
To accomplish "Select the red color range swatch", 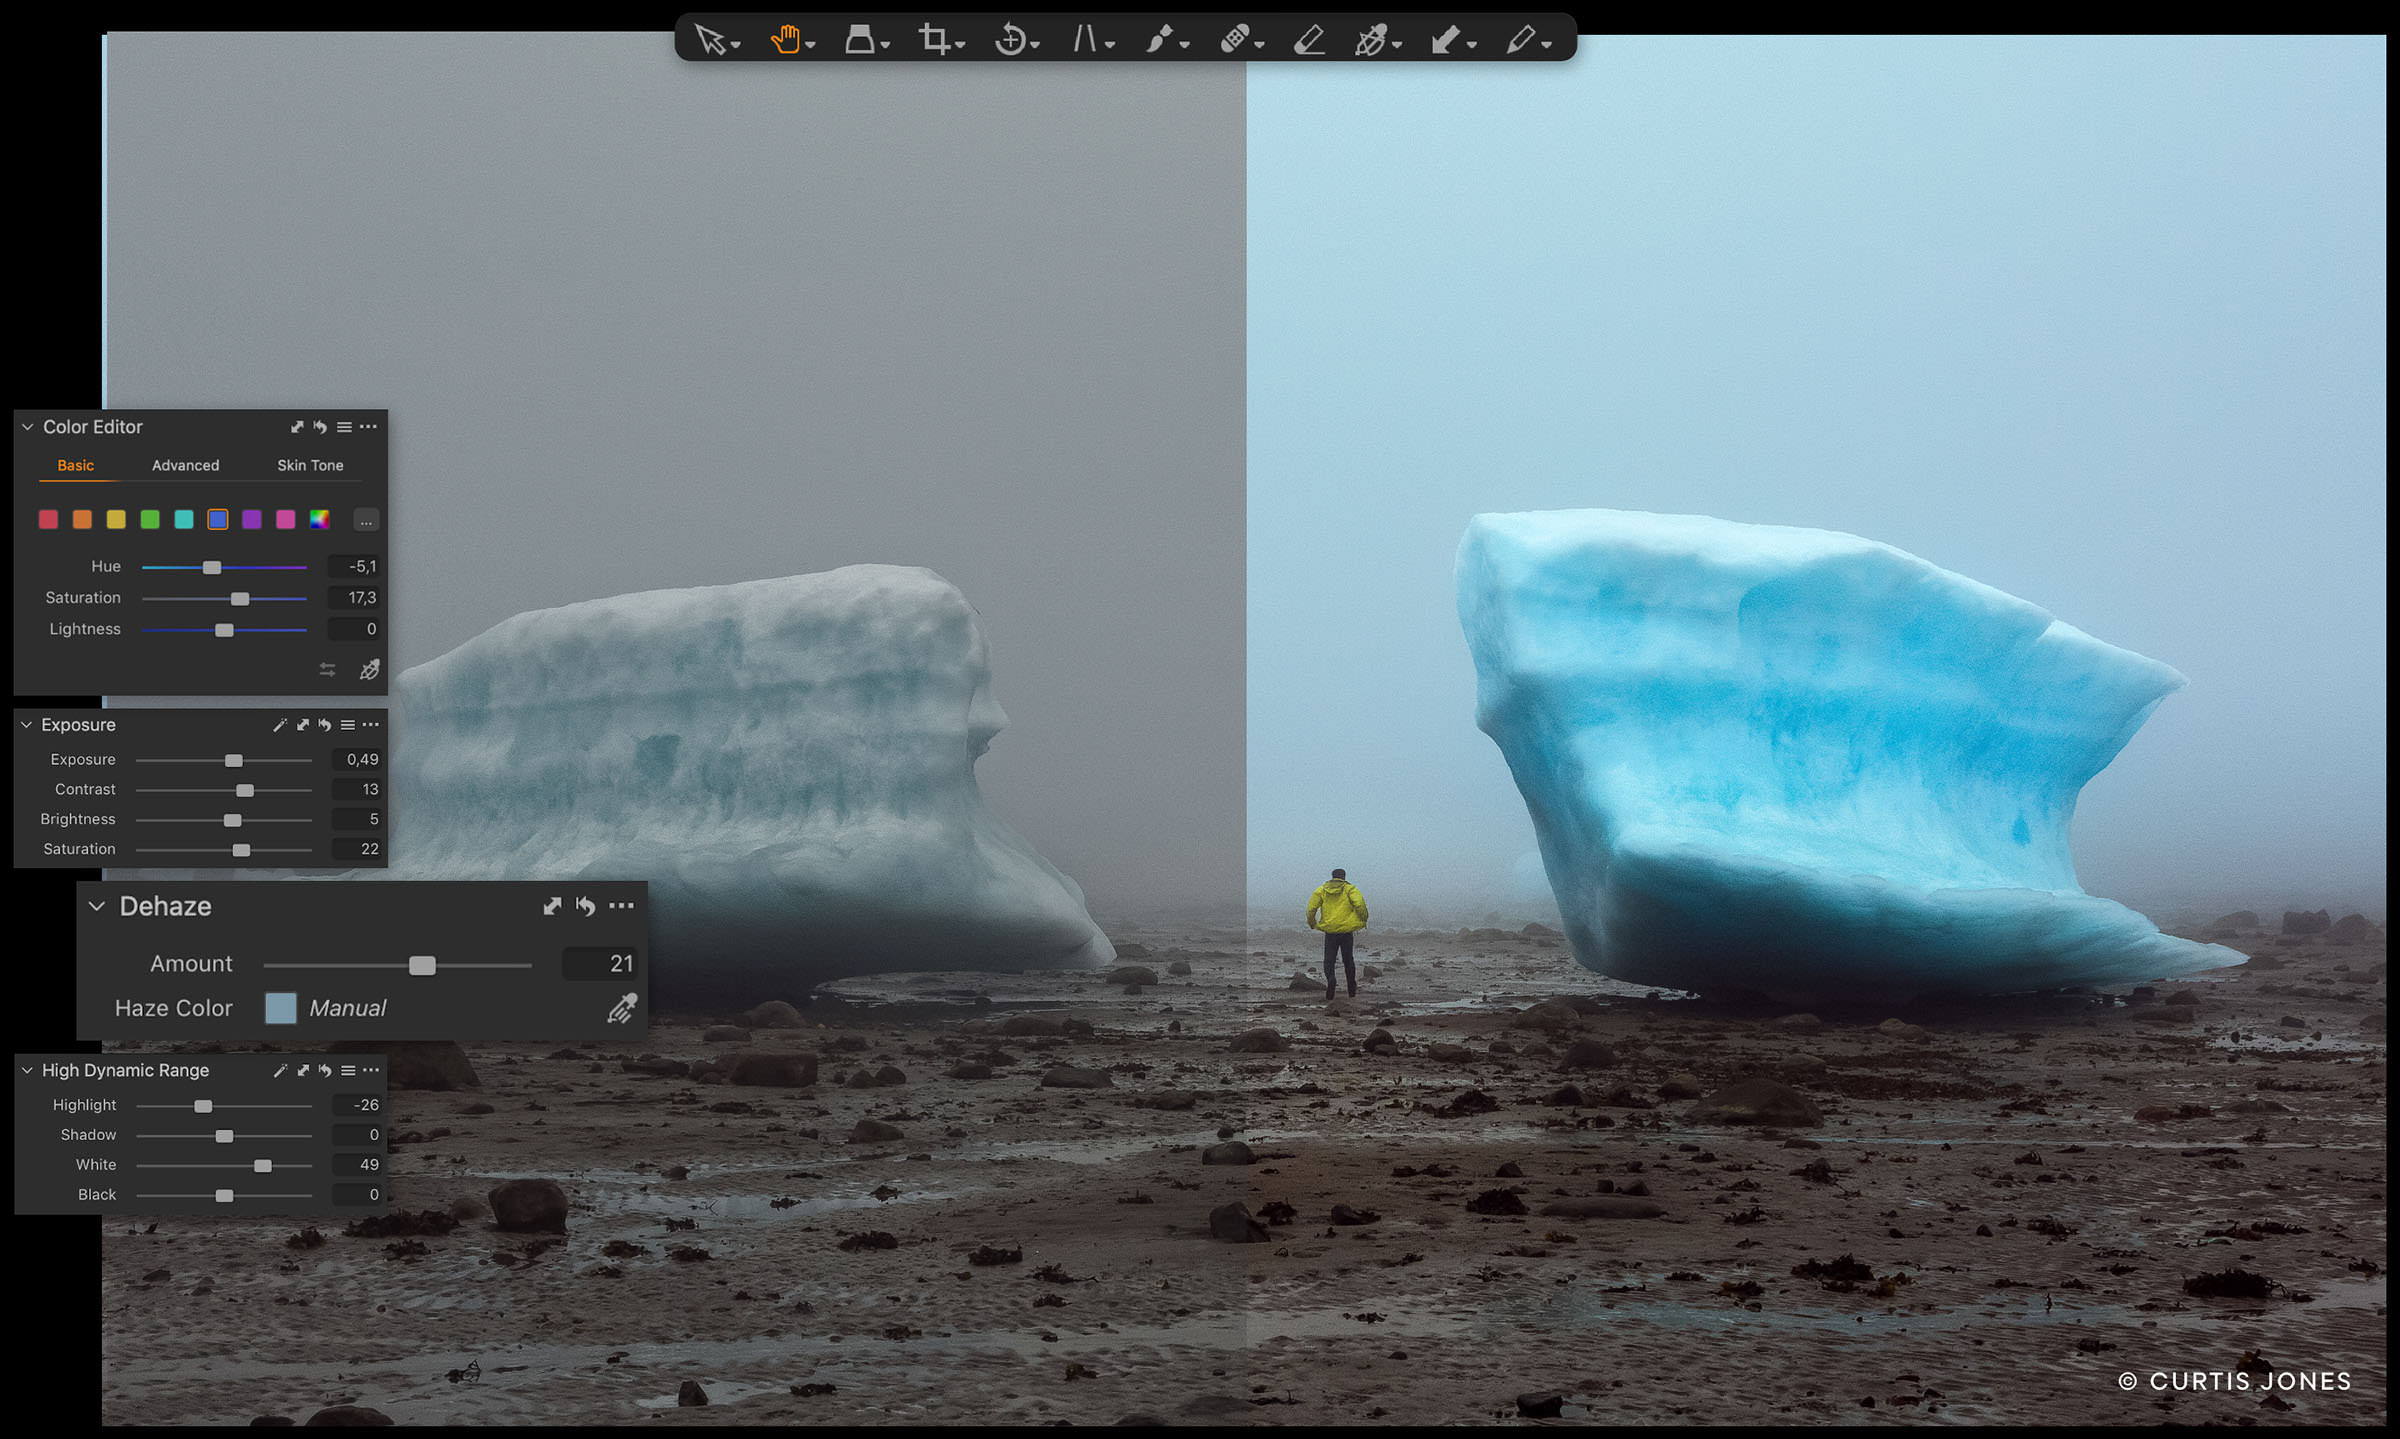I will pos(48,519).
